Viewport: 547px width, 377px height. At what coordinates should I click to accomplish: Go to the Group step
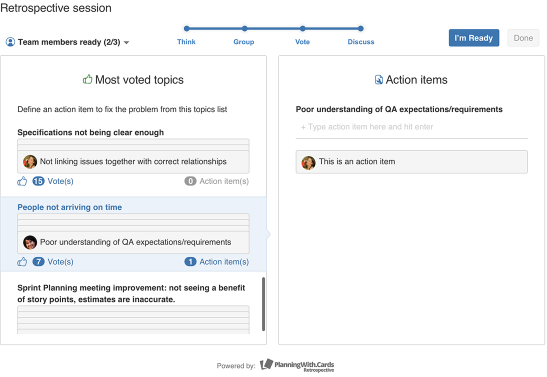tap(244, 42)
